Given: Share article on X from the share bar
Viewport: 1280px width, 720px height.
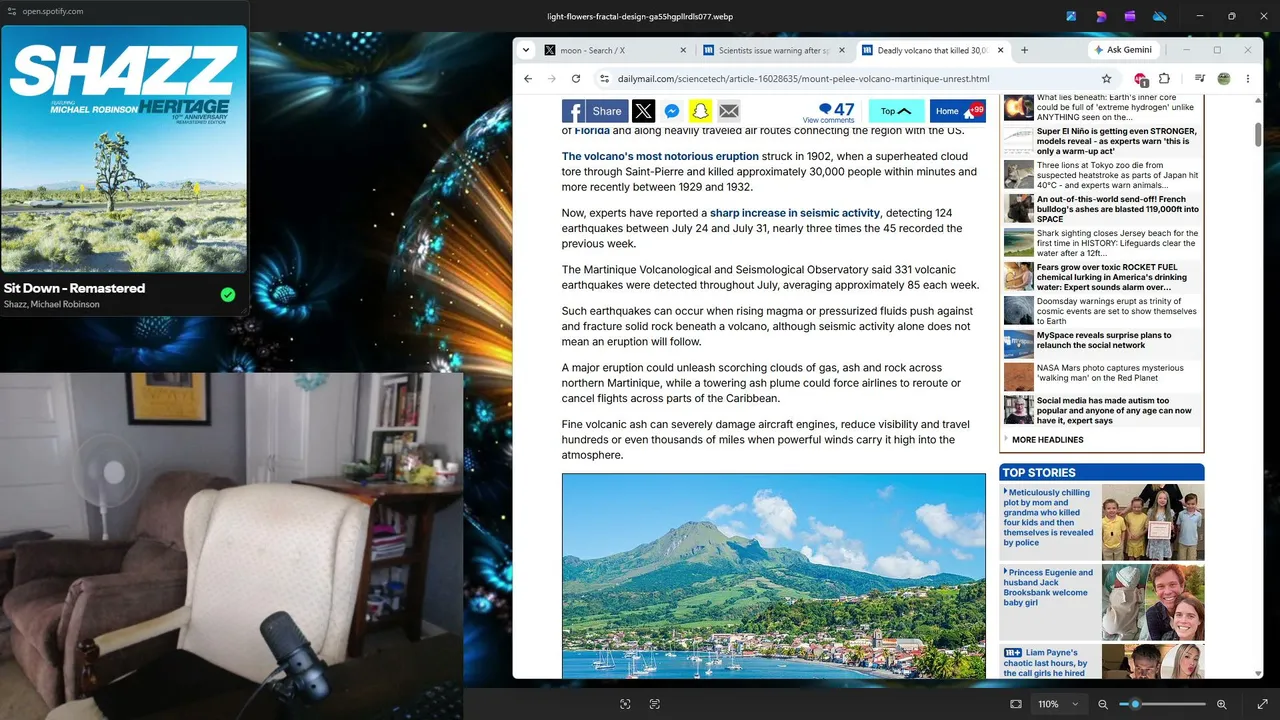Looking at the screenshot, I should pyautogui.click(x=644, y=111).
